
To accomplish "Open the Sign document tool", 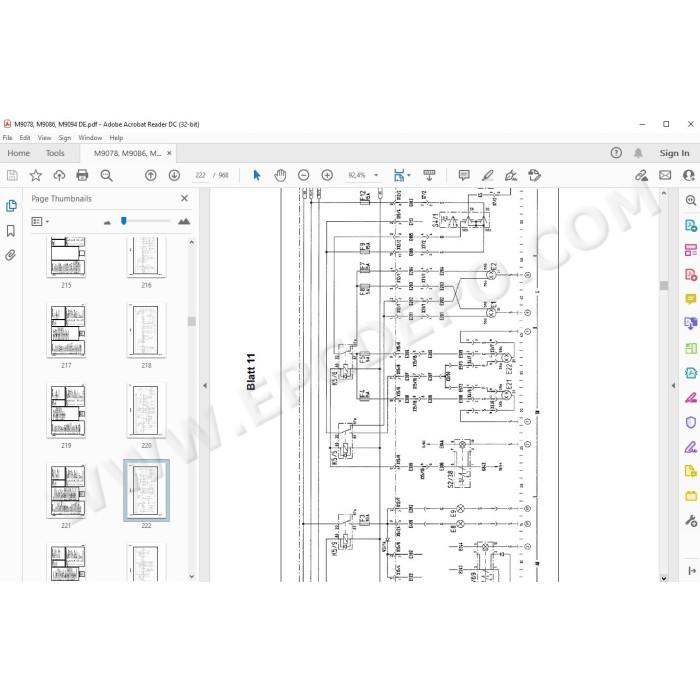I will pyautogui.click(x=511, y=175).
